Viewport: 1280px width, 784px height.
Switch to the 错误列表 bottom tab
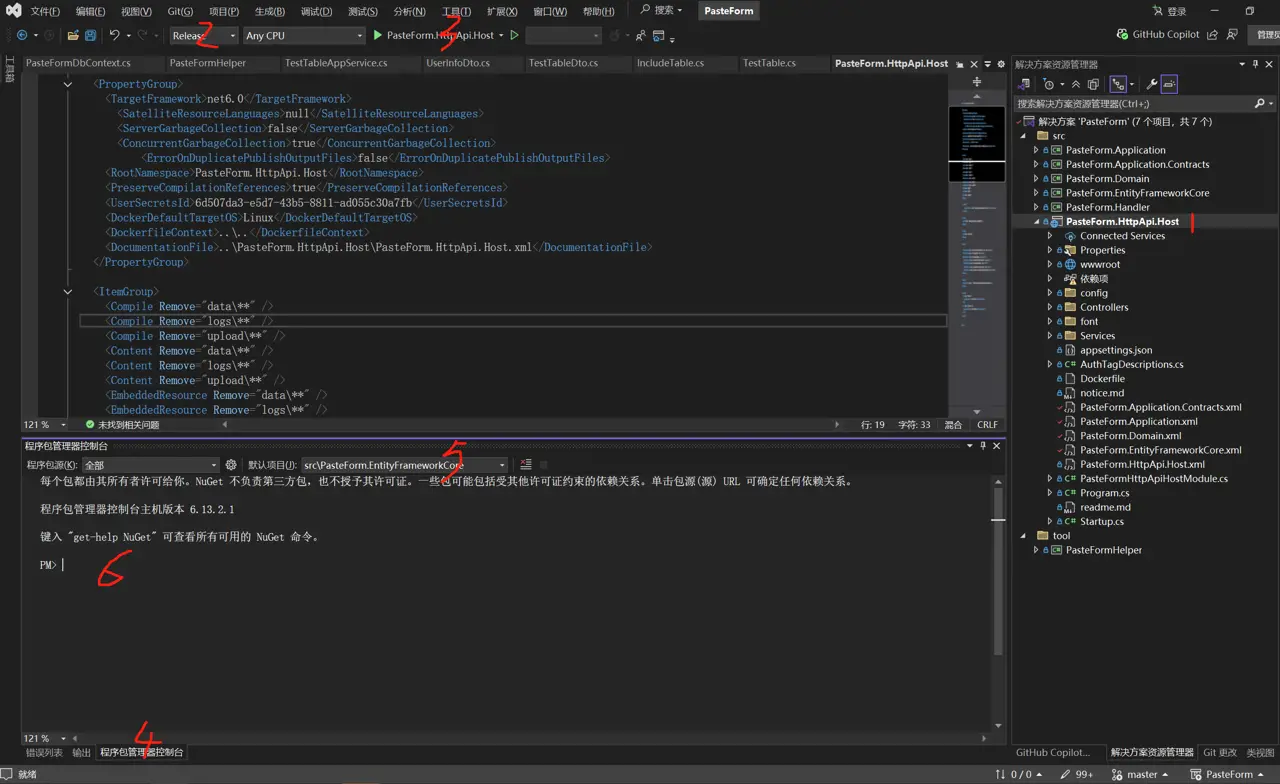(x=44, y=752)
